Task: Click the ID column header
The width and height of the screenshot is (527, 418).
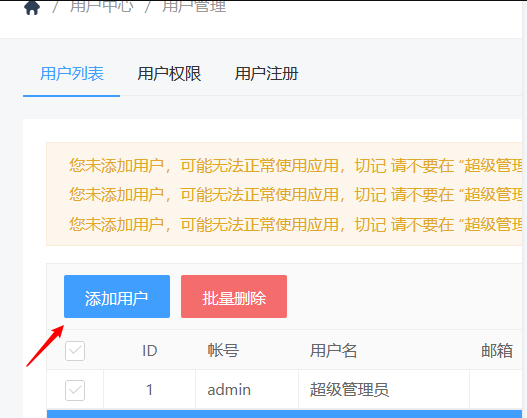Action: click(150, 351)
